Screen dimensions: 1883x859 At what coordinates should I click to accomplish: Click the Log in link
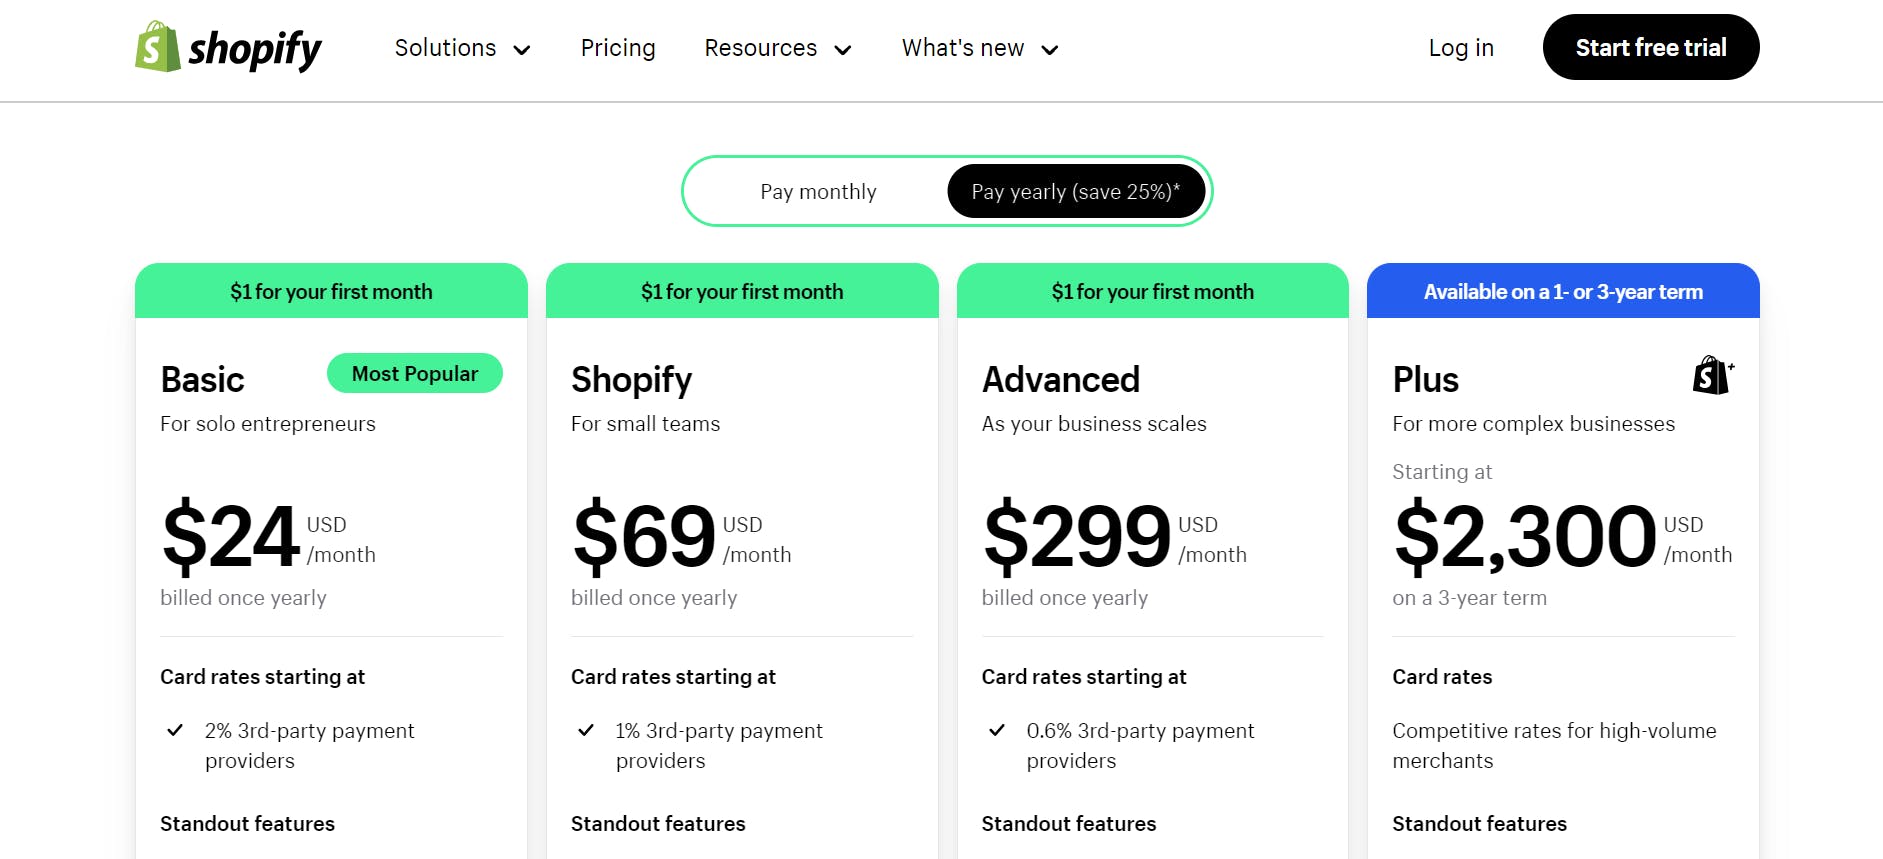tap(1460, 47)
